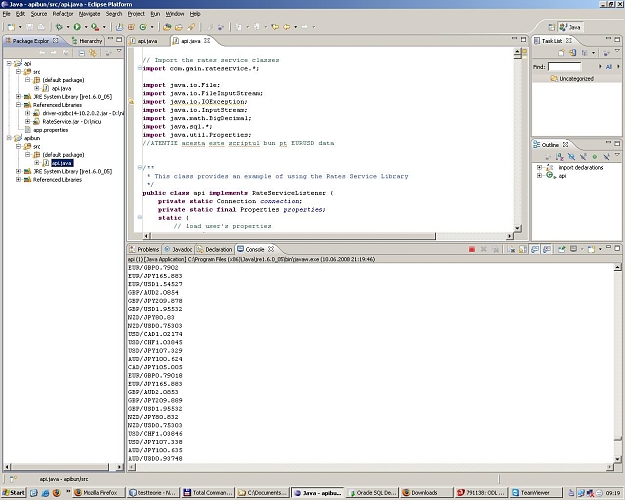This screenshot has height=500, width=625.
Task: Click Collapse All in Package Explorer
Action: point(81,53)
